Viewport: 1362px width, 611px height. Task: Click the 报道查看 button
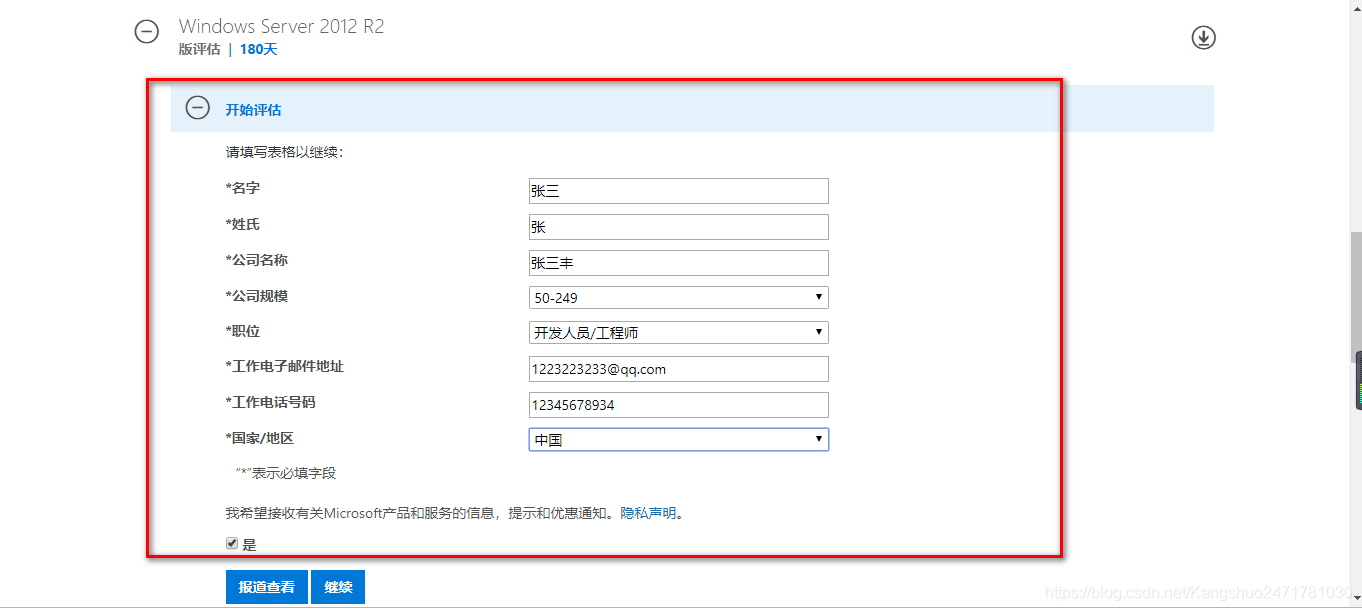267,587
